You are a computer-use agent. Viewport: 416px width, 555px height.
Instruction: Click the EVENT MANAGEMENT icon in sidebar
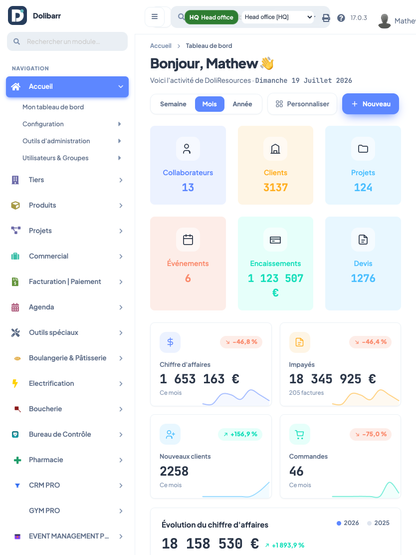(17, 536)
